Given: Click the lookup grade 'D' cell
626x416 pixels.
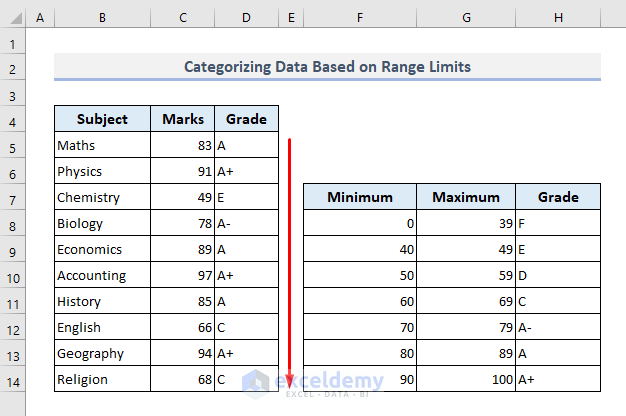Looking at the screenshot, I should coord(558,275).
